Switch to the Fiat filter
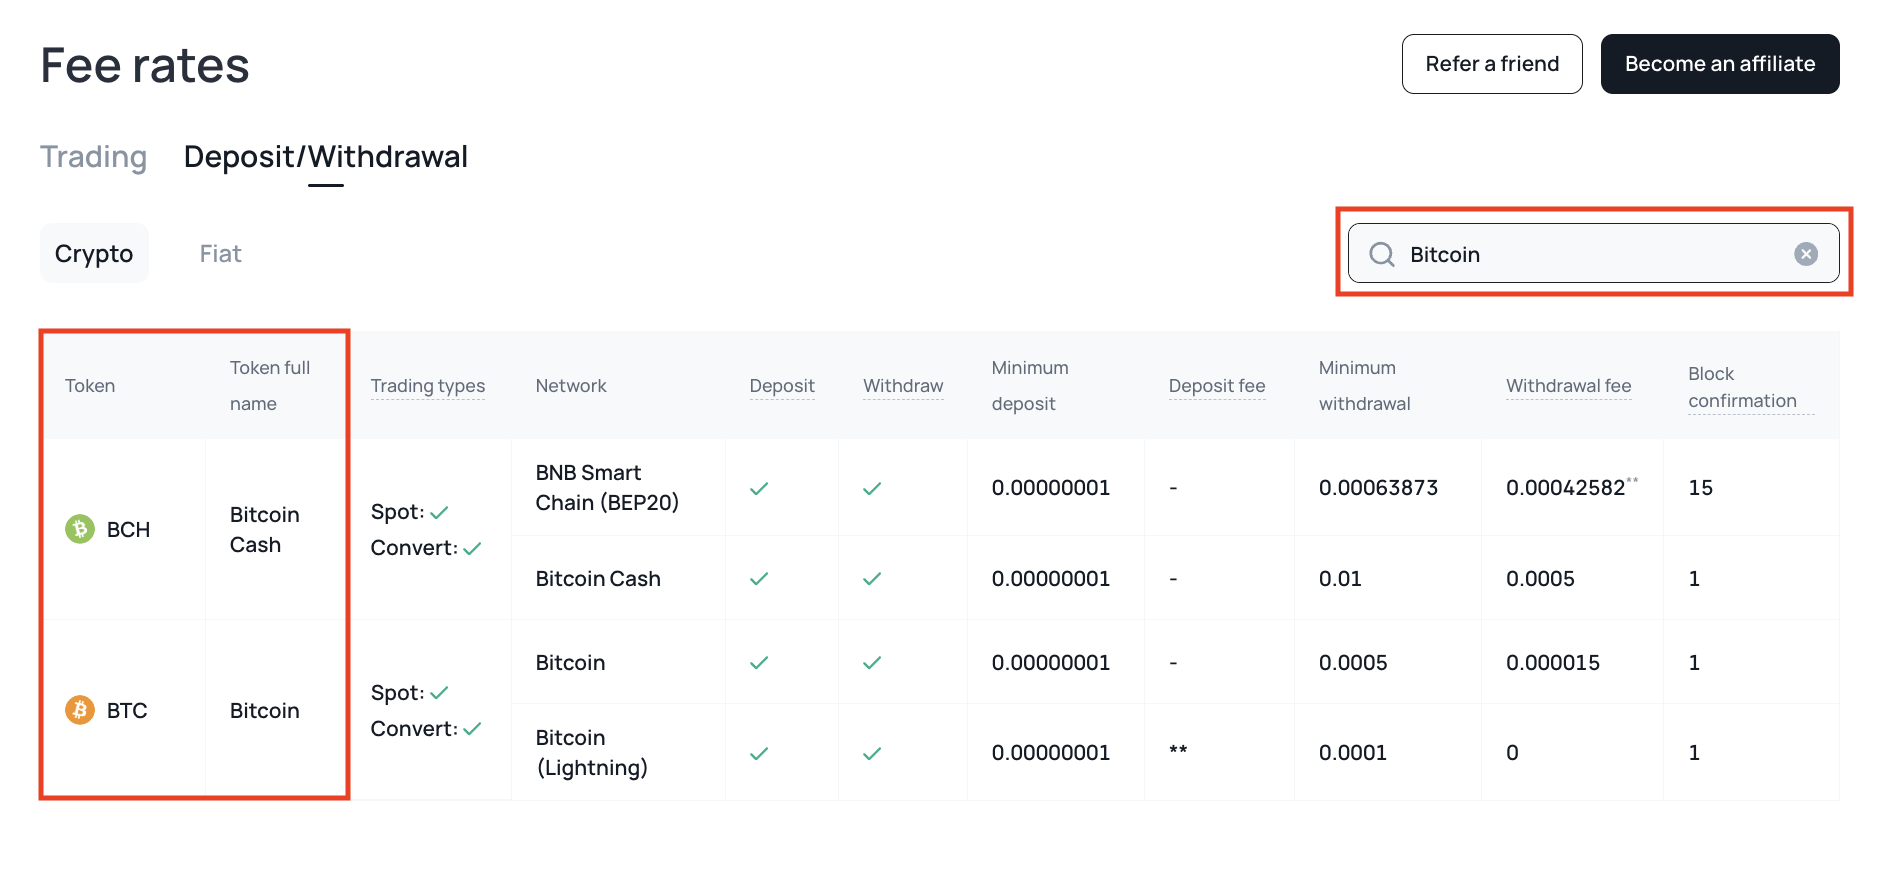 pyautogui.click(x=220, y=254)
